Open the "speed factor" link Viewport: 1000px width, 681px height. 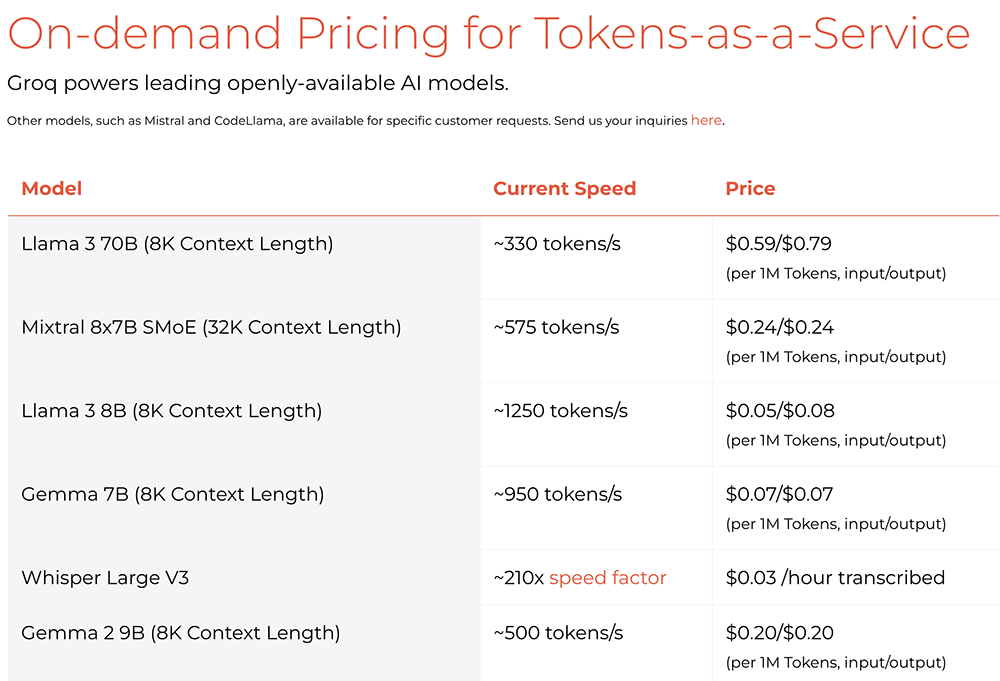pyautogui.click(x=607, y=578)
